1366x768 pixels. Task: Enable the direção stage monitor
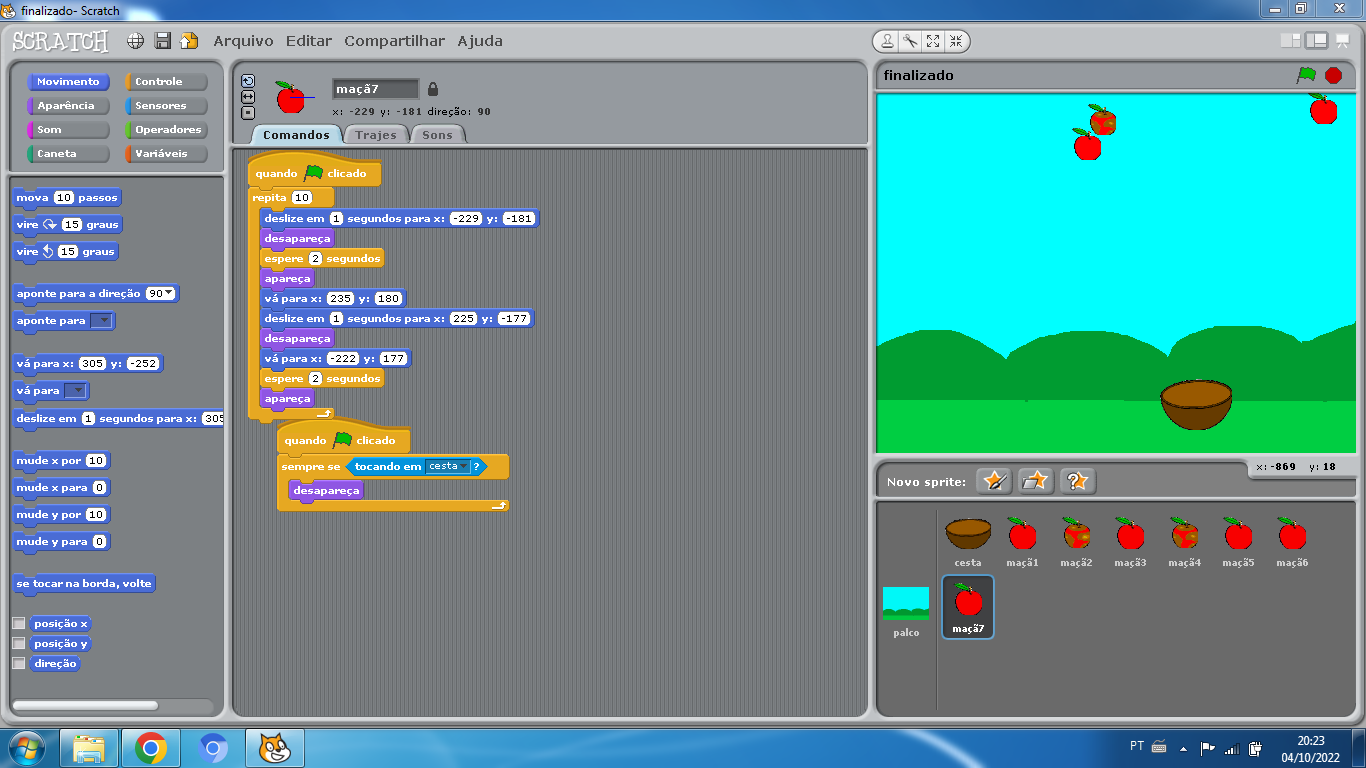(x=18, y=663)
